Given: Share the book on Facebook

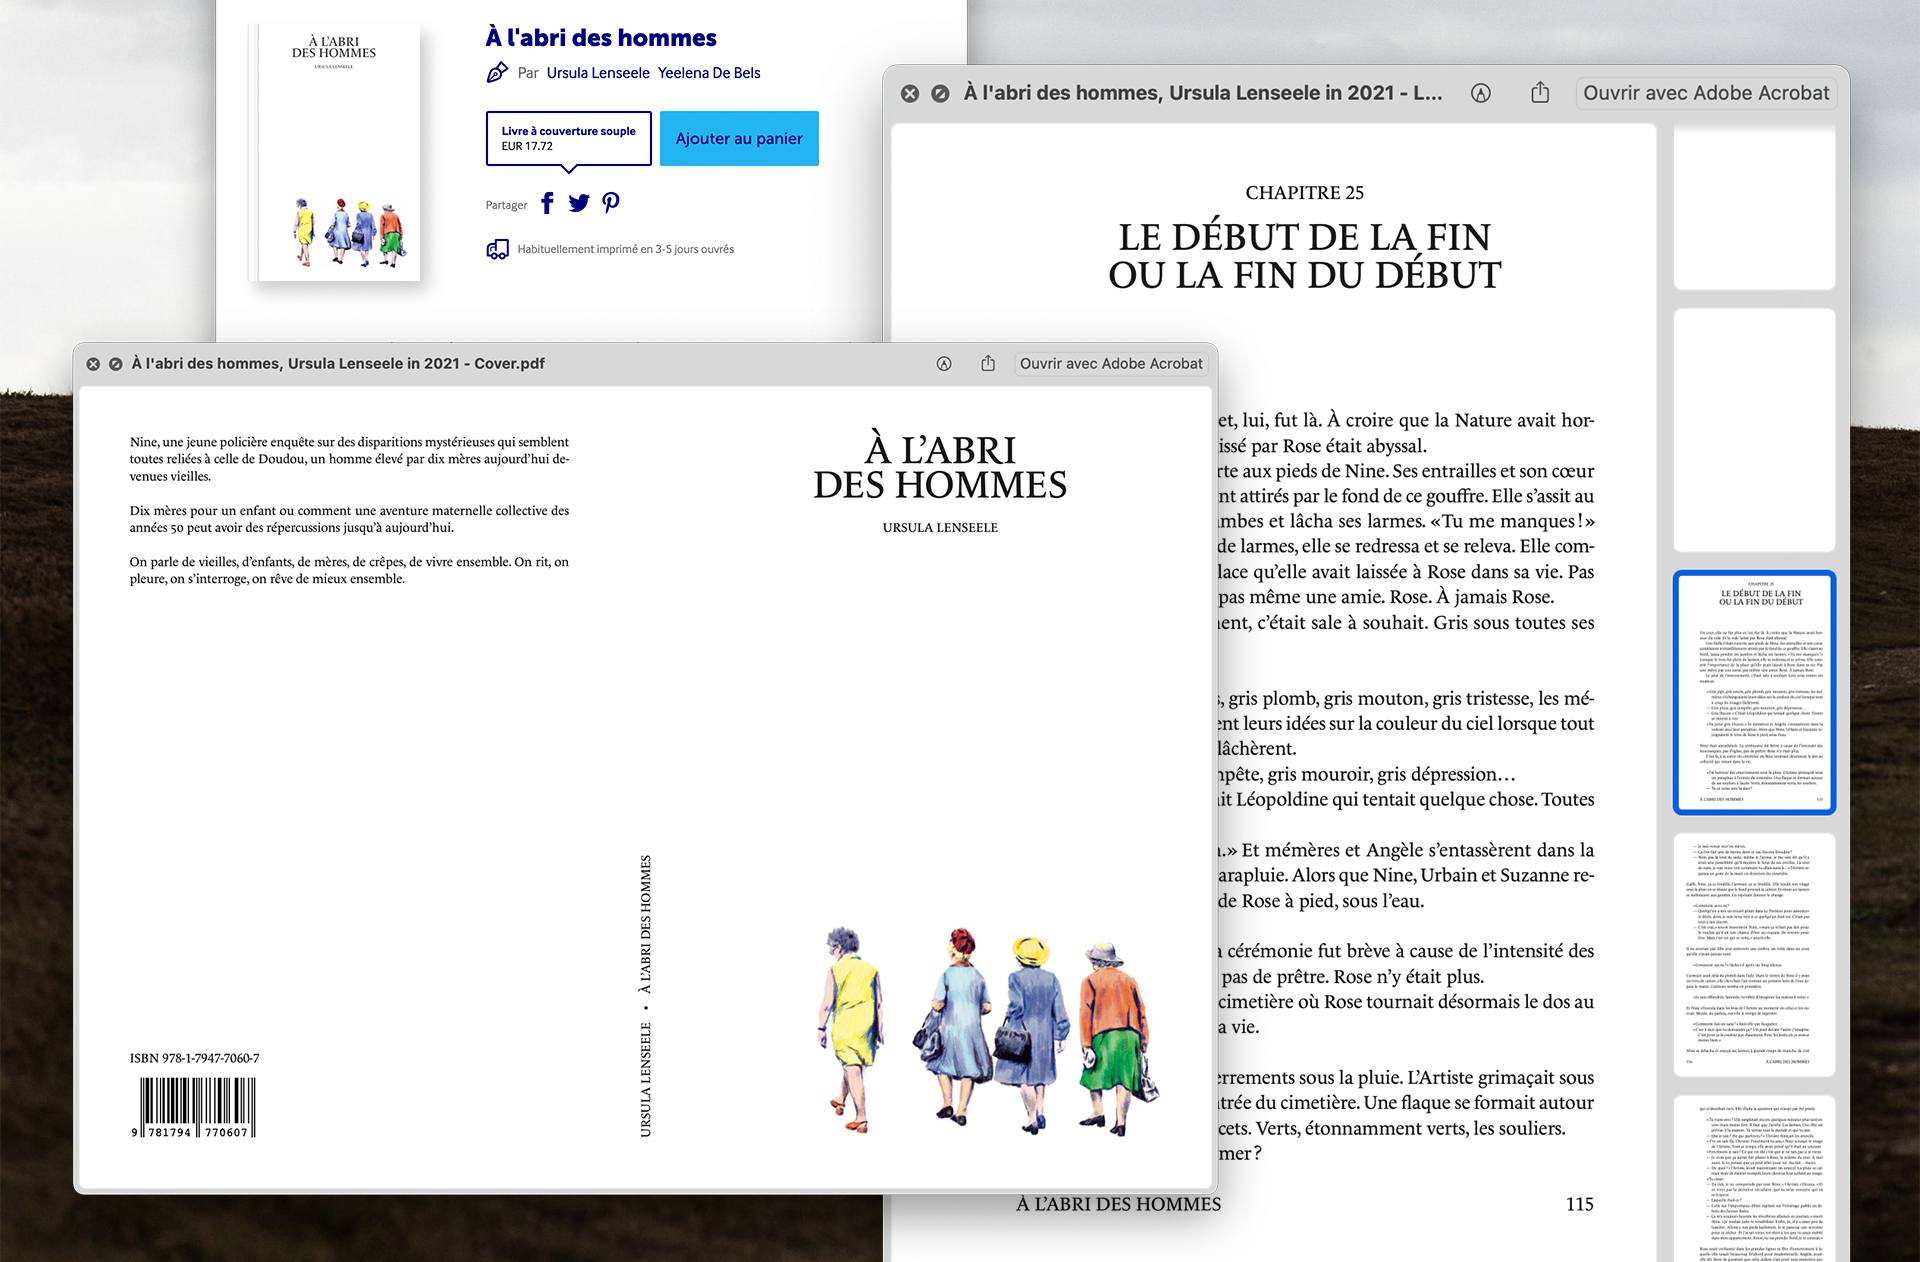Looking at the screenshot, I should [547, 204].
